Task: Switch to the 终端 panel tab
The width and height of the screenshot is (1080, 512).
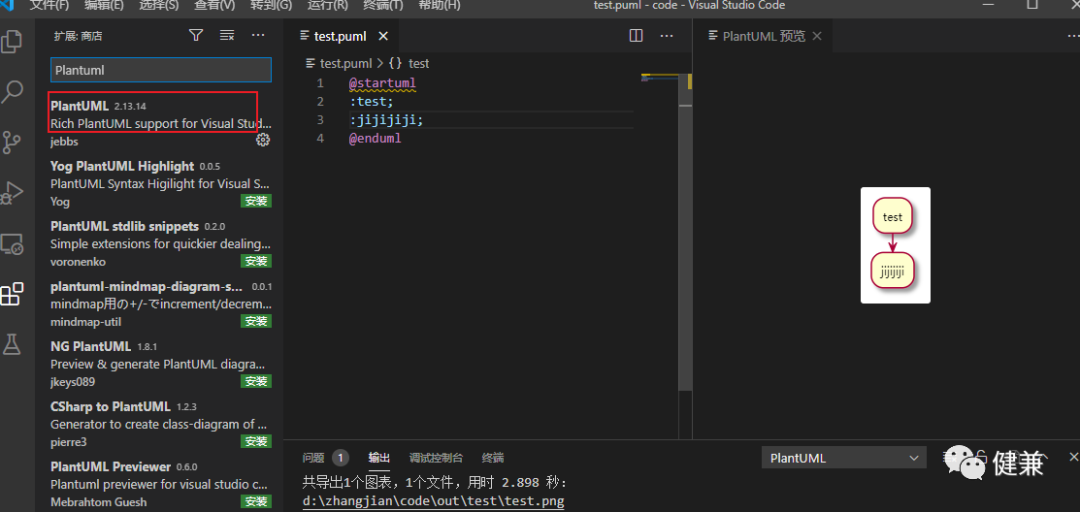Action: (x=492, y=458)
